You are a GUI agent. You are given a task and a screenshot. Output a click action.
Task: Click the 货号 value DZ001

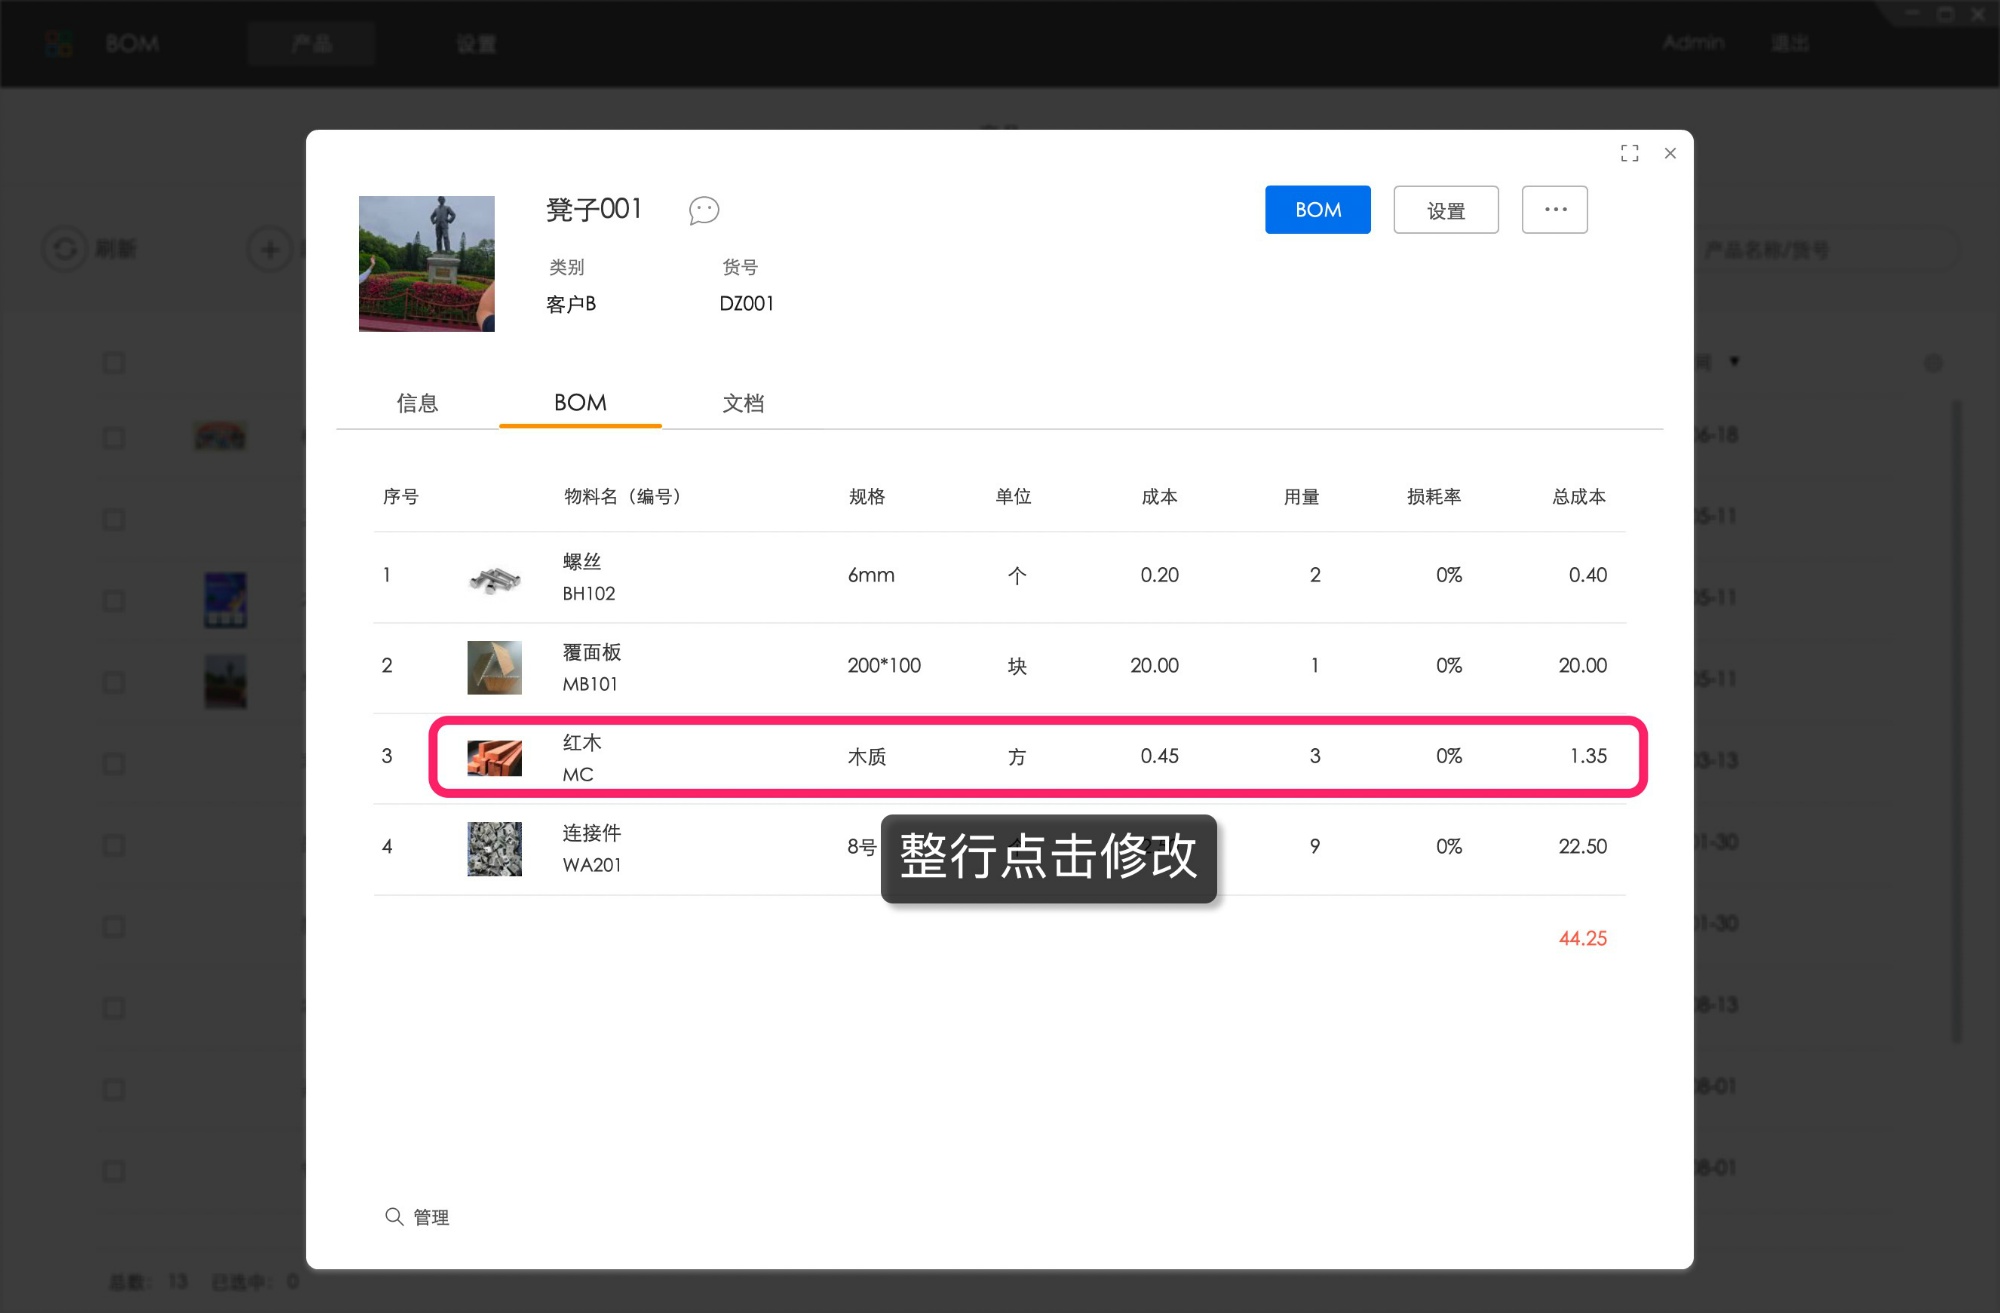coord(746,304)
